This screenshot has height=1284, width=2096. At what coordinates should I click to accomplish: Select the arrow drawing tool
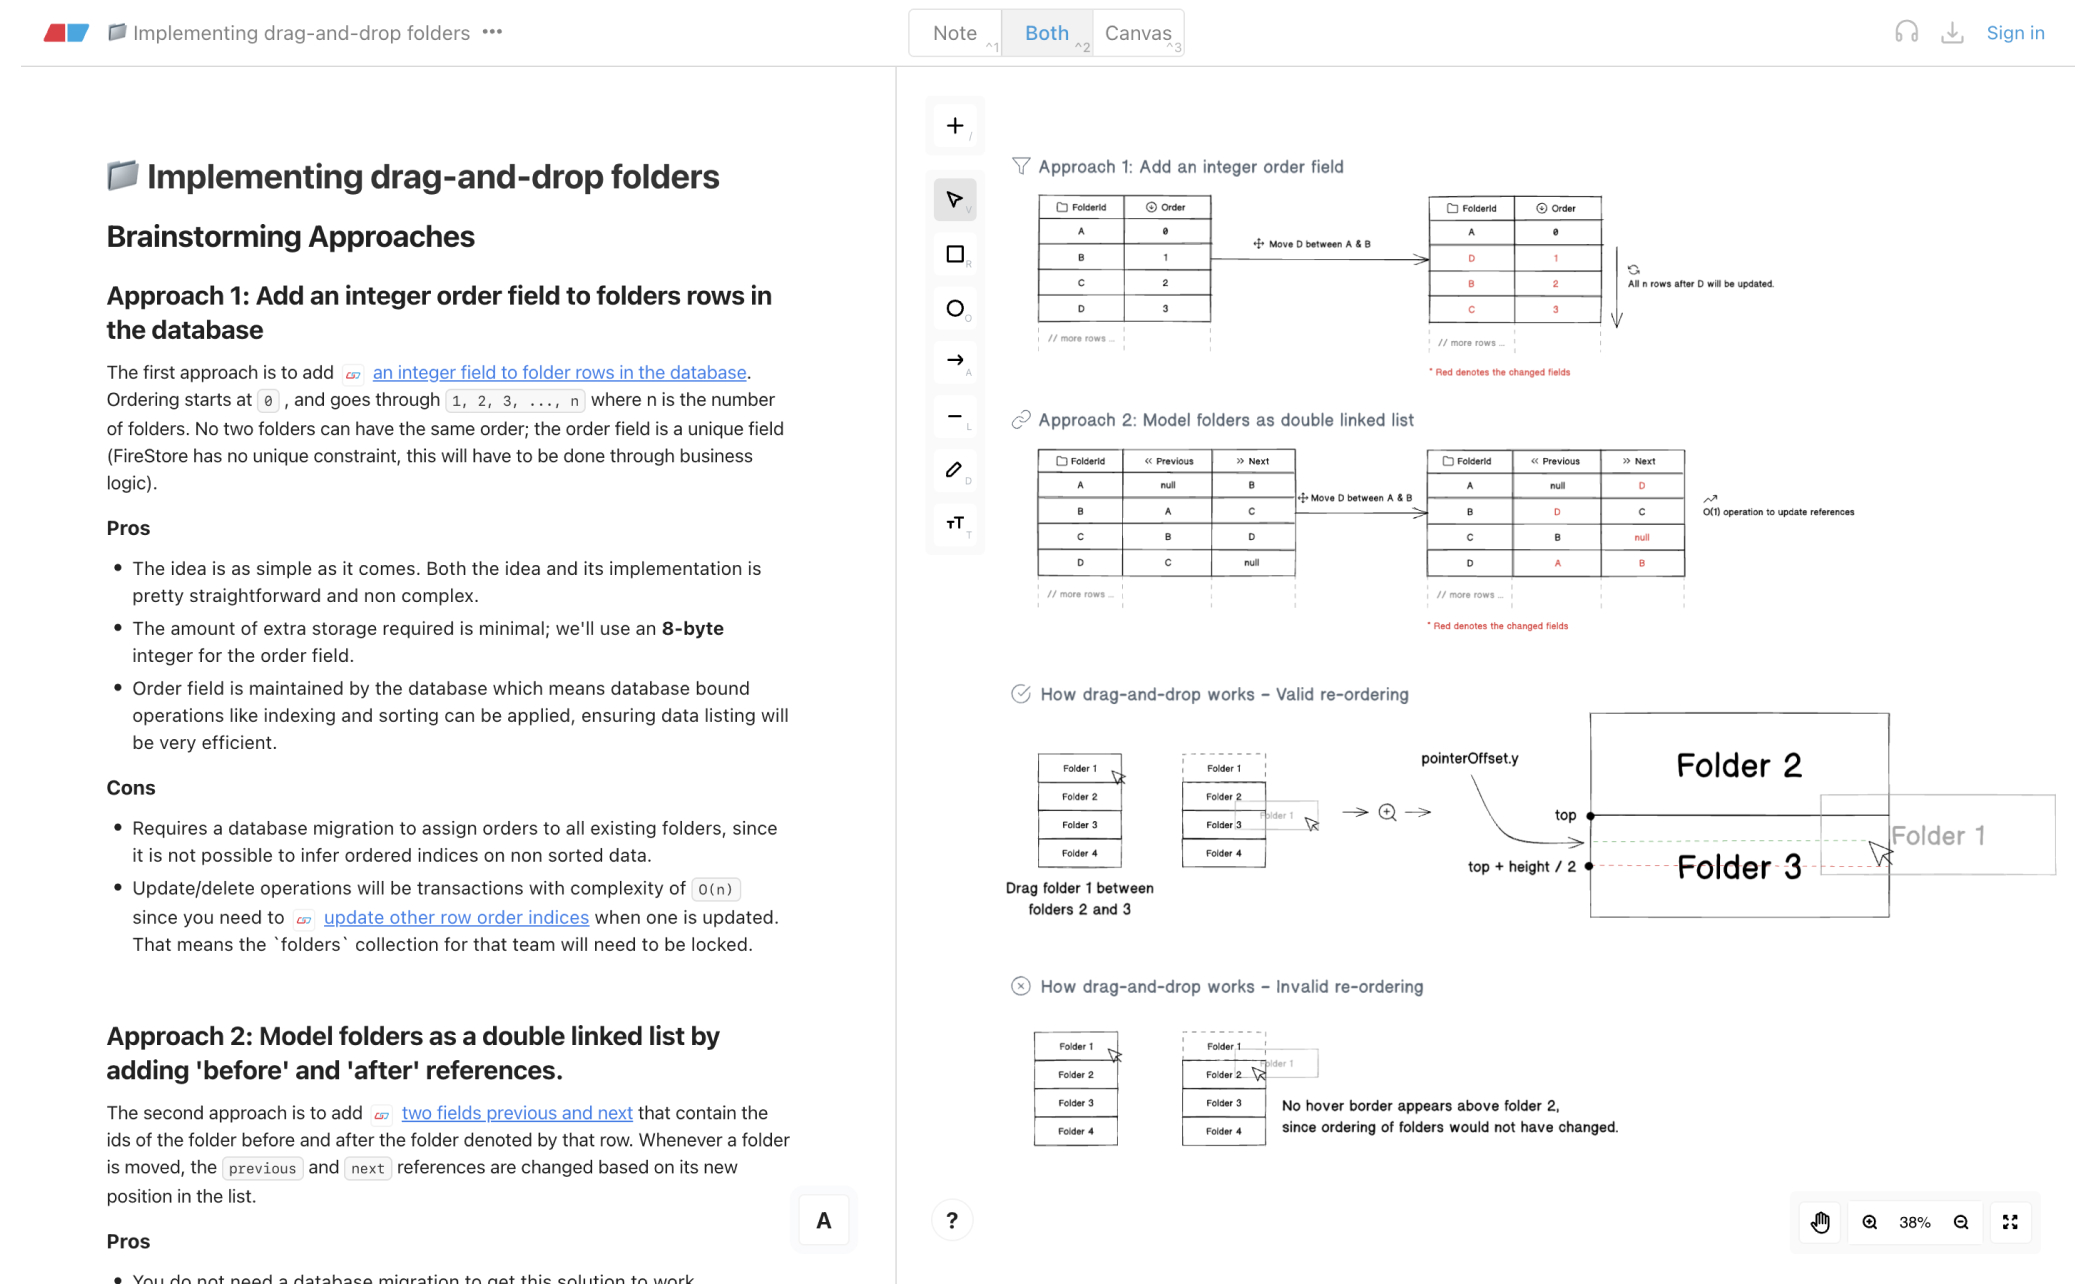(954, 361)
